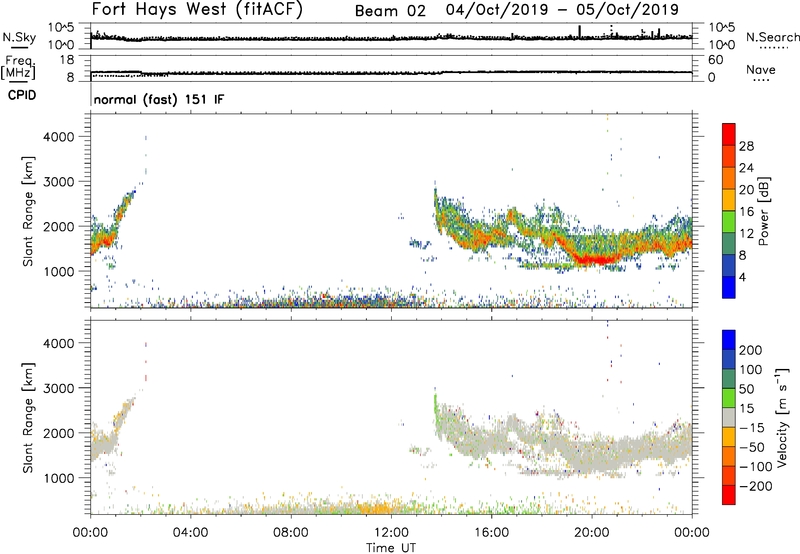Click the '08:00' time axis tick label

point(291,533)
